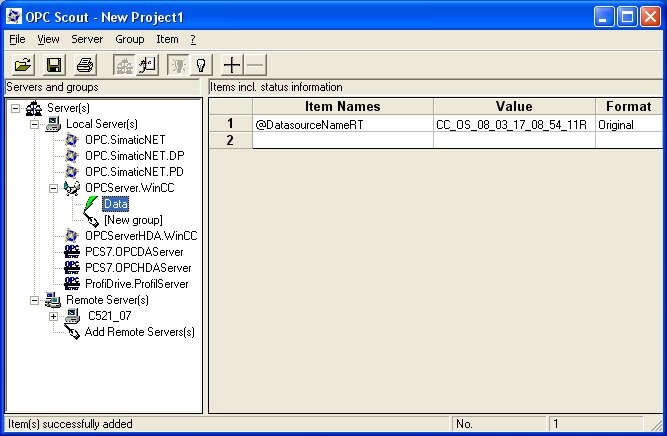Viewport: 667px width, 436px height.
Task: Select Local Server(s) tree label
Action: (102, 124)
